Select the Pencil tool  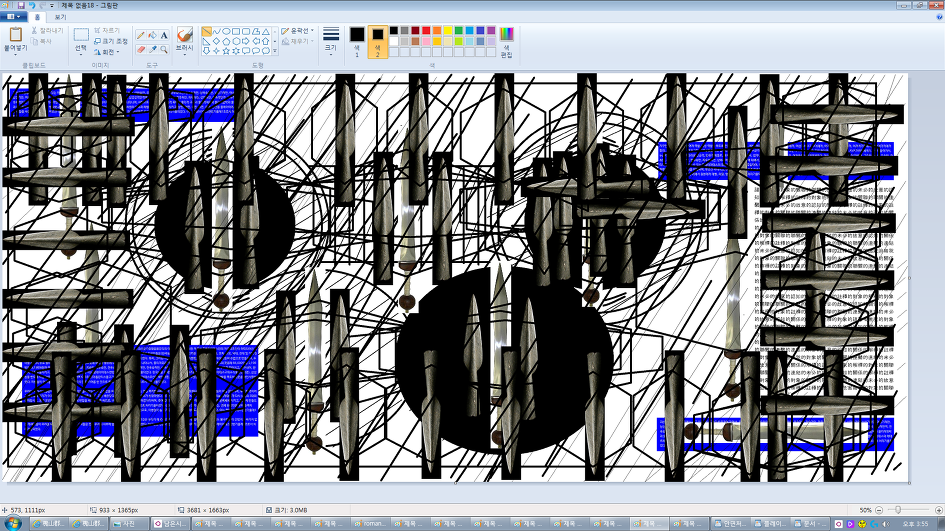pos(140,35)
